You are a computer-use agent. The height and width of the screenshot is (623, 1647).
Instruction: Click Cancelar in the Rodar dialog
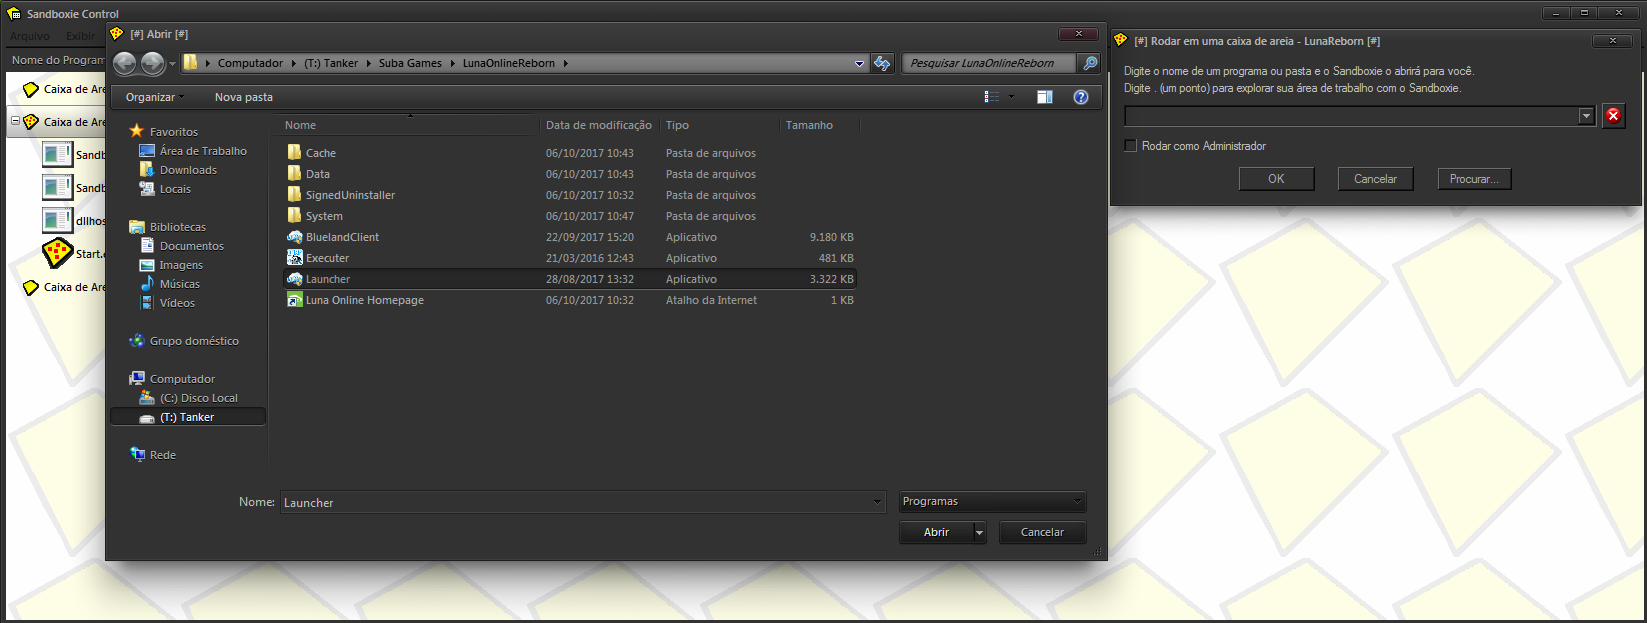(x=1375, y=179)
